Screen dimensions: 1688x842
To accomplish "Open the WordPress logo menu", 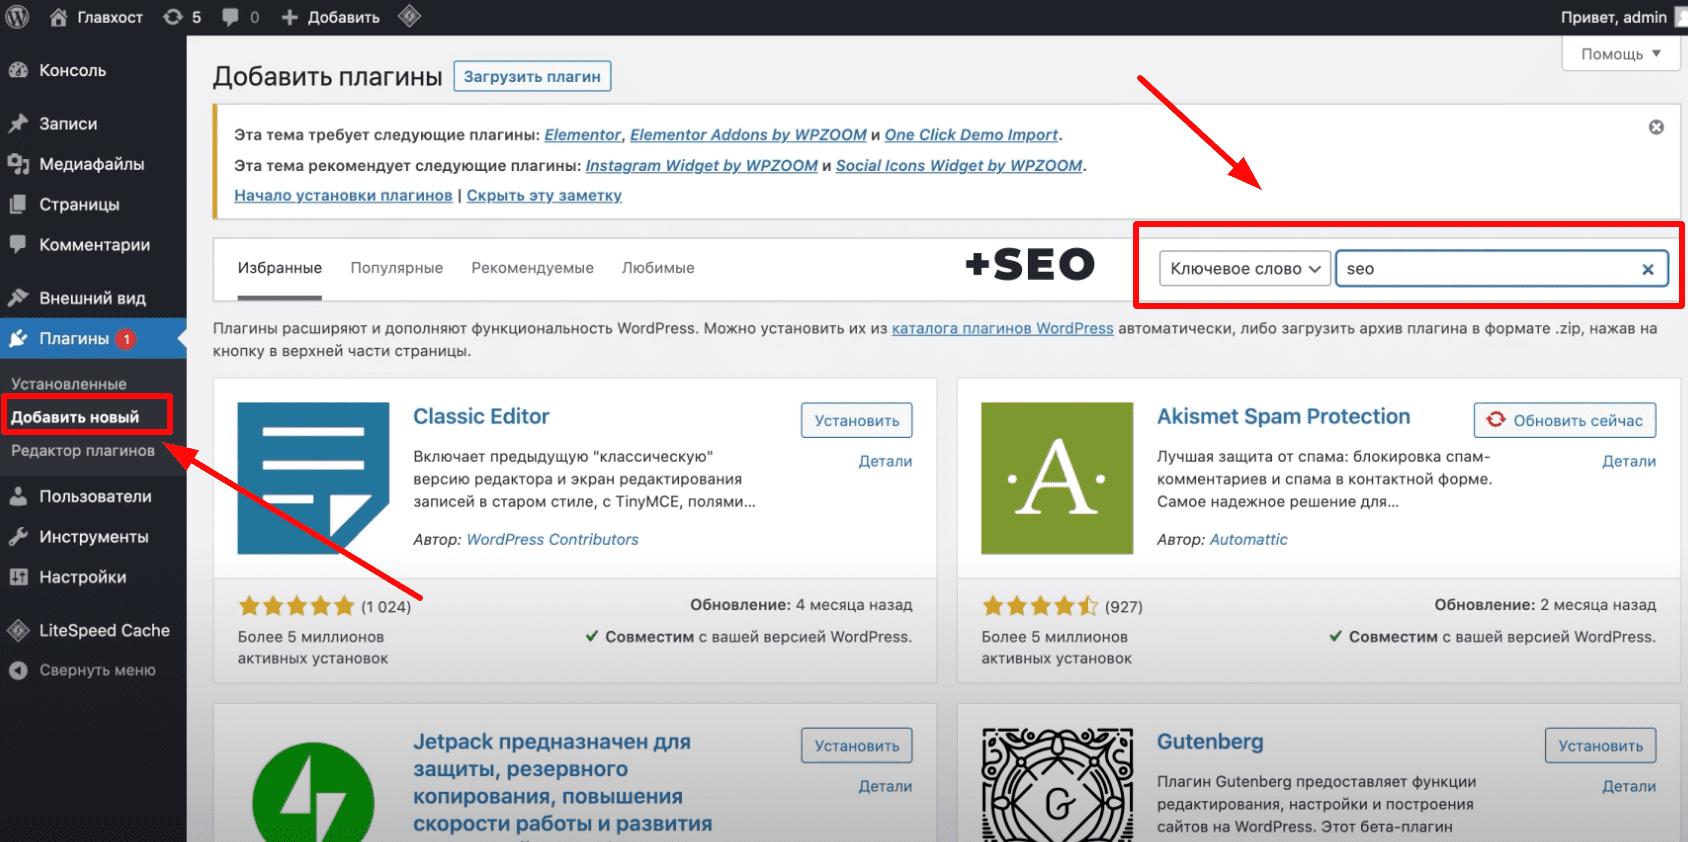I will pos(17,17).
